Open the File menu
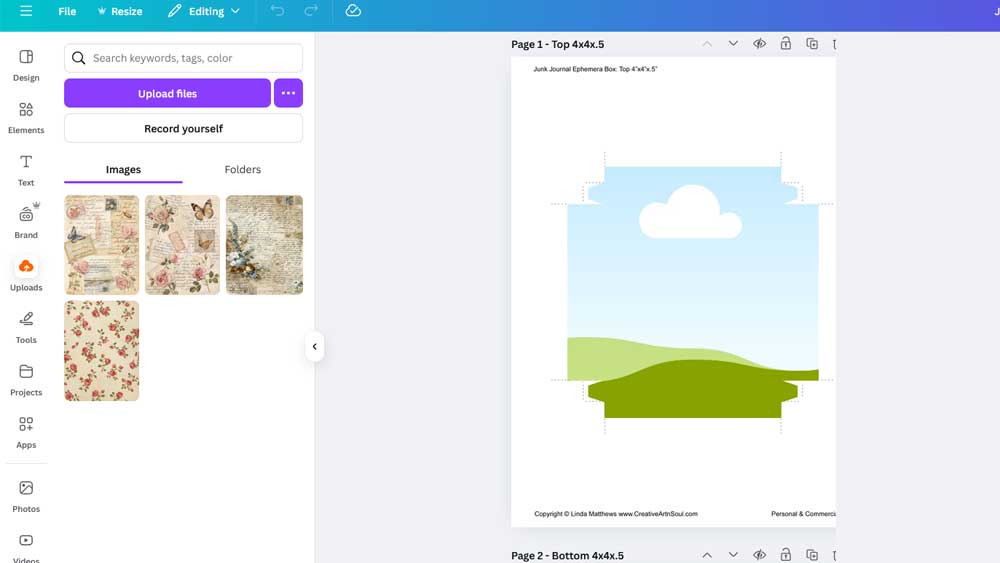 [67, 11]
